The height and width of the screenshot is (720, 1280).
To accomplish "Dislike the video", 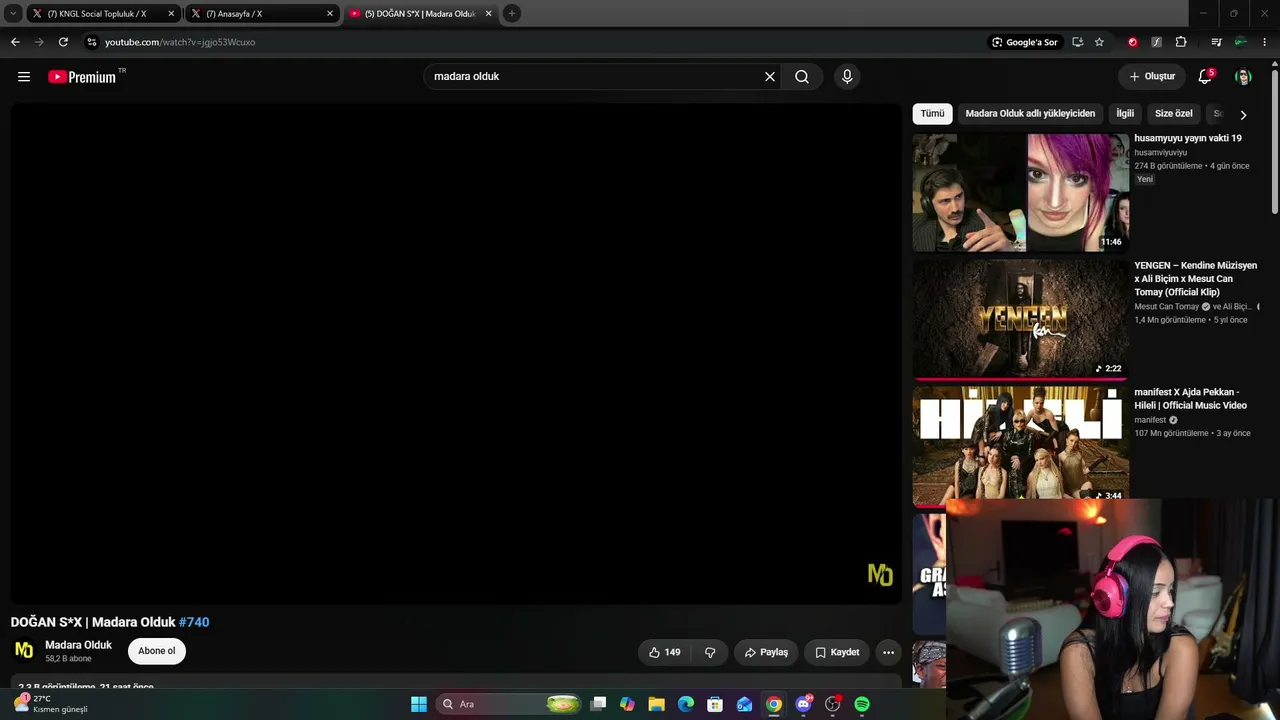I will click(x=710, y=652).
